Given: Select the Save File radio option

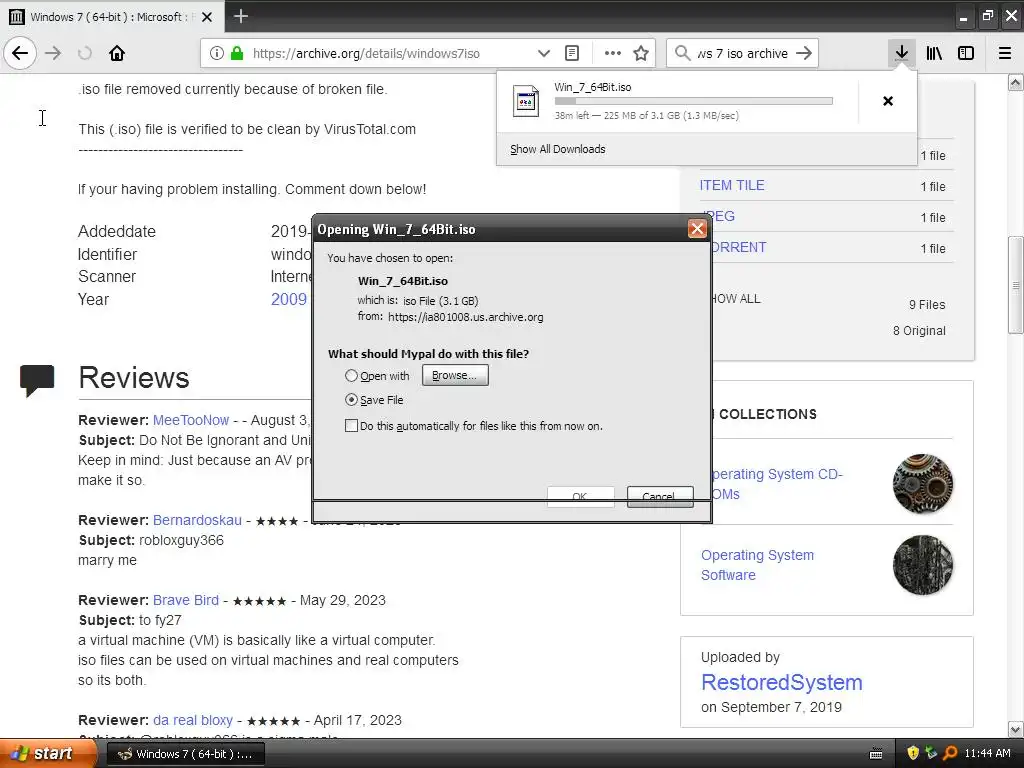Looking at the screenshot, I should (x=351, y=400).
